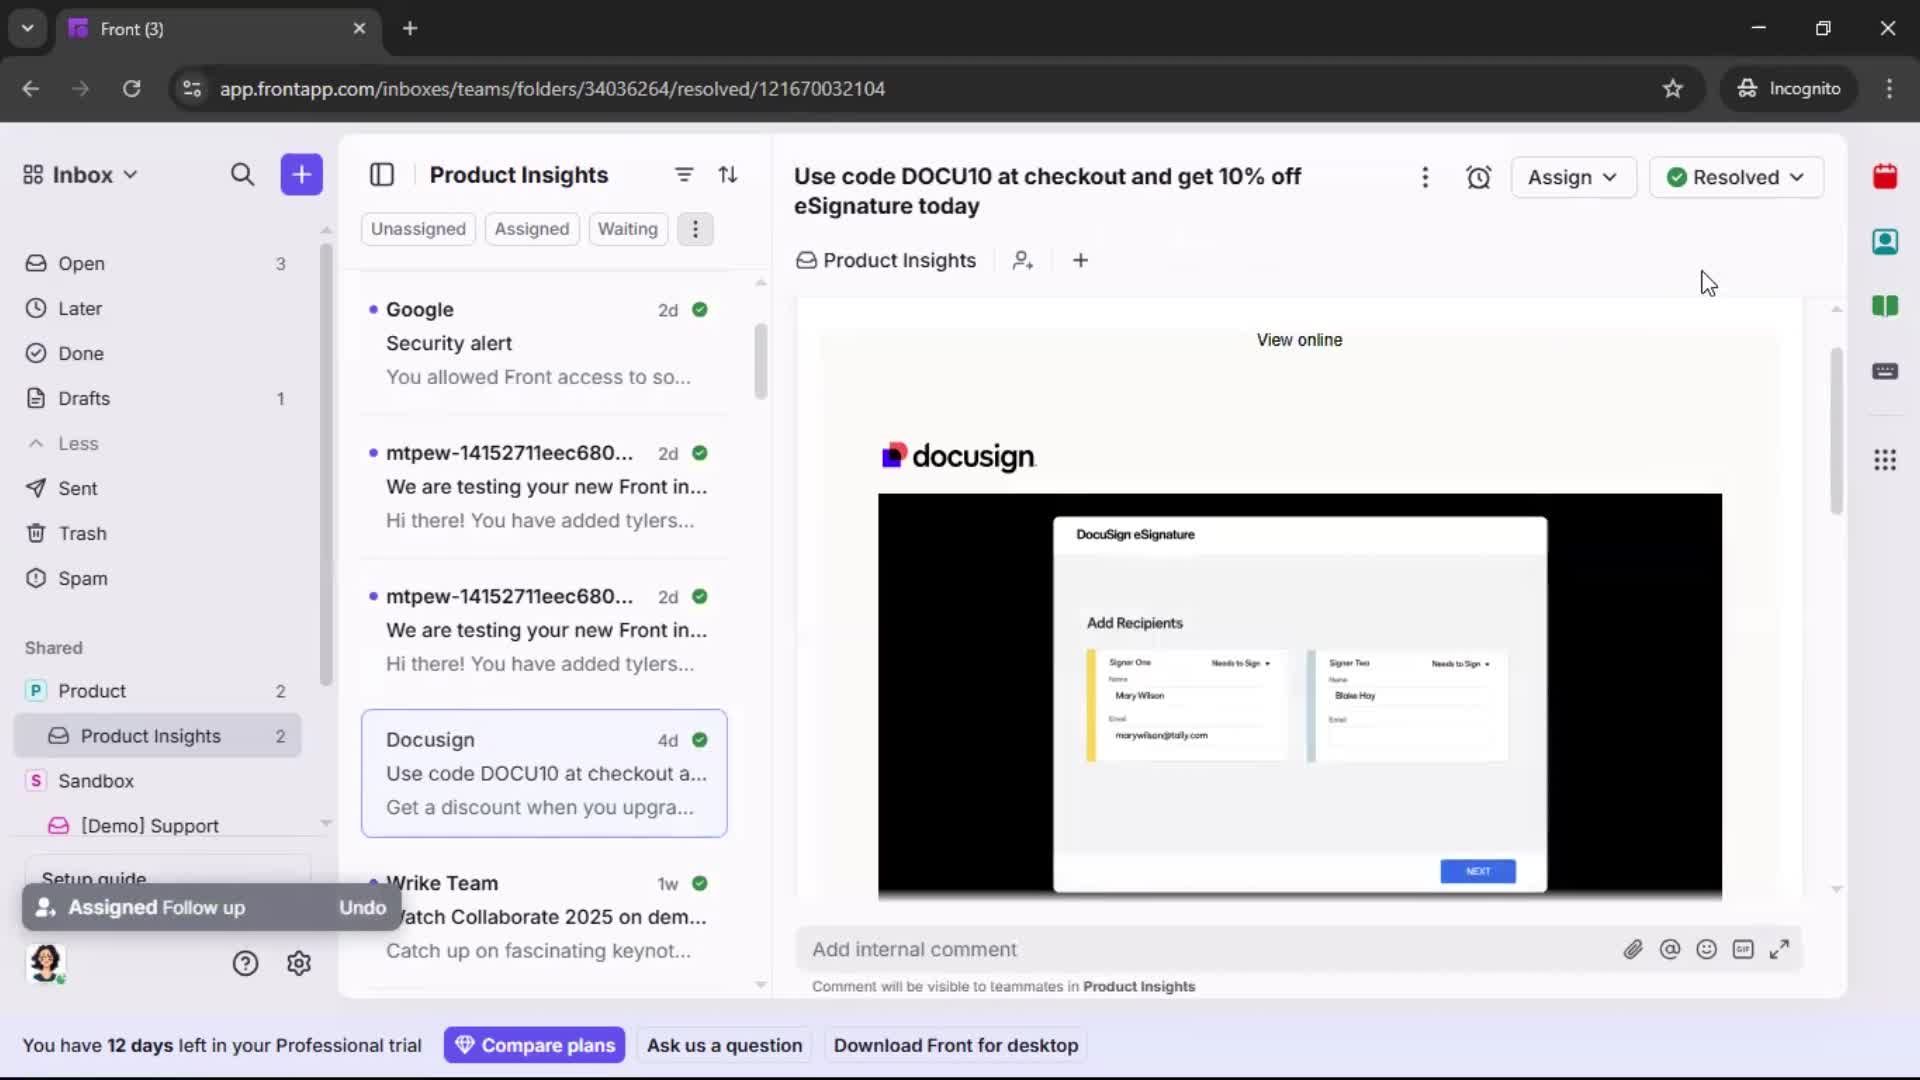Open the Assign dropdown
This screenshot has width=1920, height=1080.
[1573, 177]
